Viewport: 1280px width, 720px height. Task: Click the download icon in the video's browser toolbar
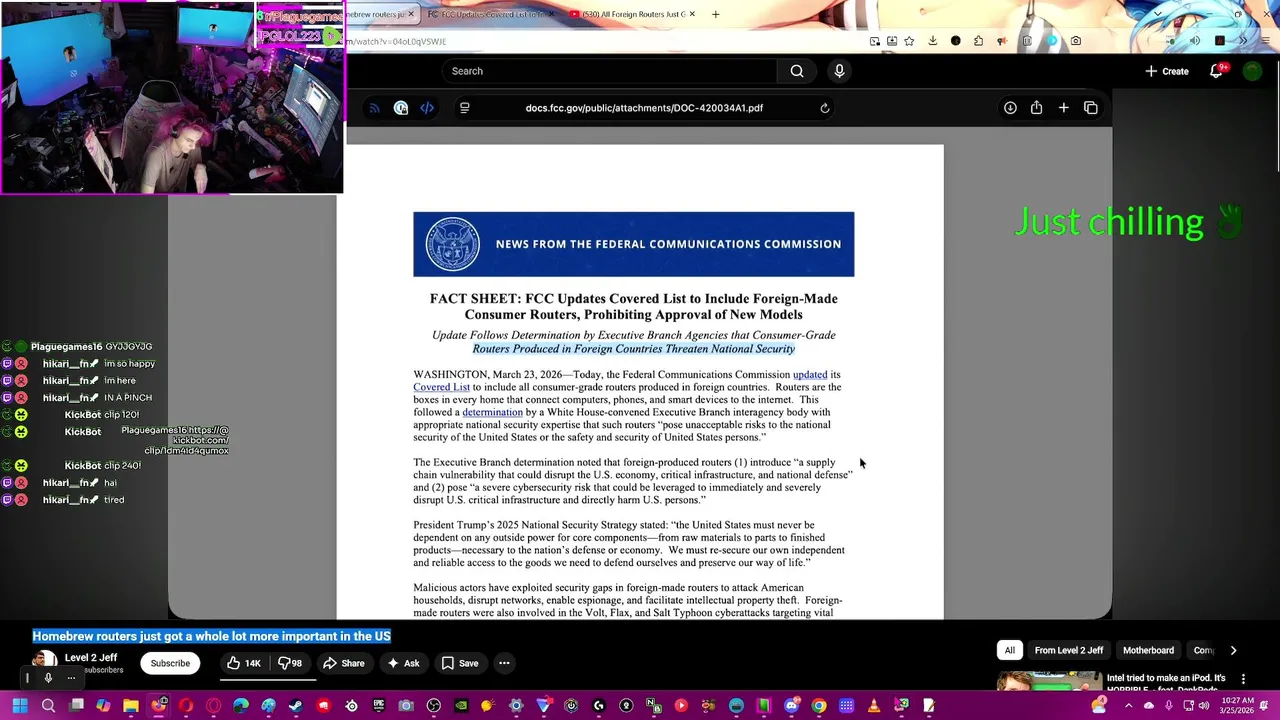pyautogui.click(x=1010, y=108)
